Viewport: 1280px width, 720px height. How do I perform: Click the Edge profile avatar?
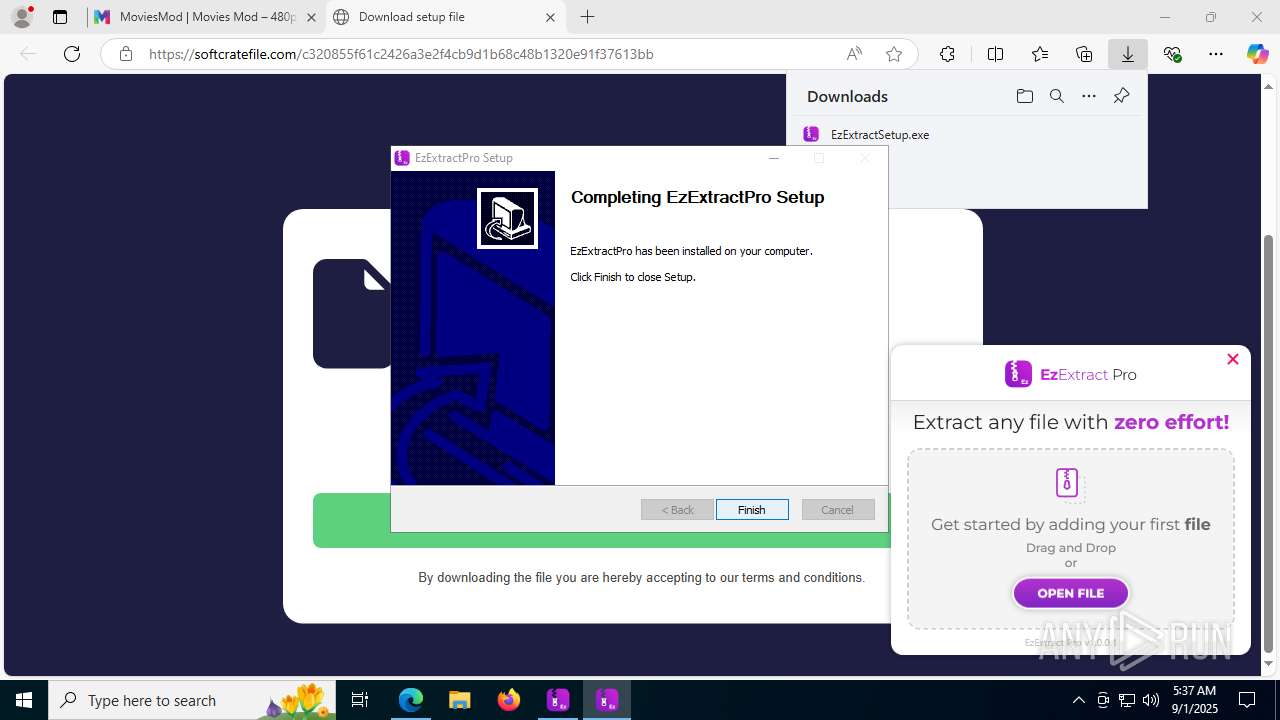[x=22, y=17]
